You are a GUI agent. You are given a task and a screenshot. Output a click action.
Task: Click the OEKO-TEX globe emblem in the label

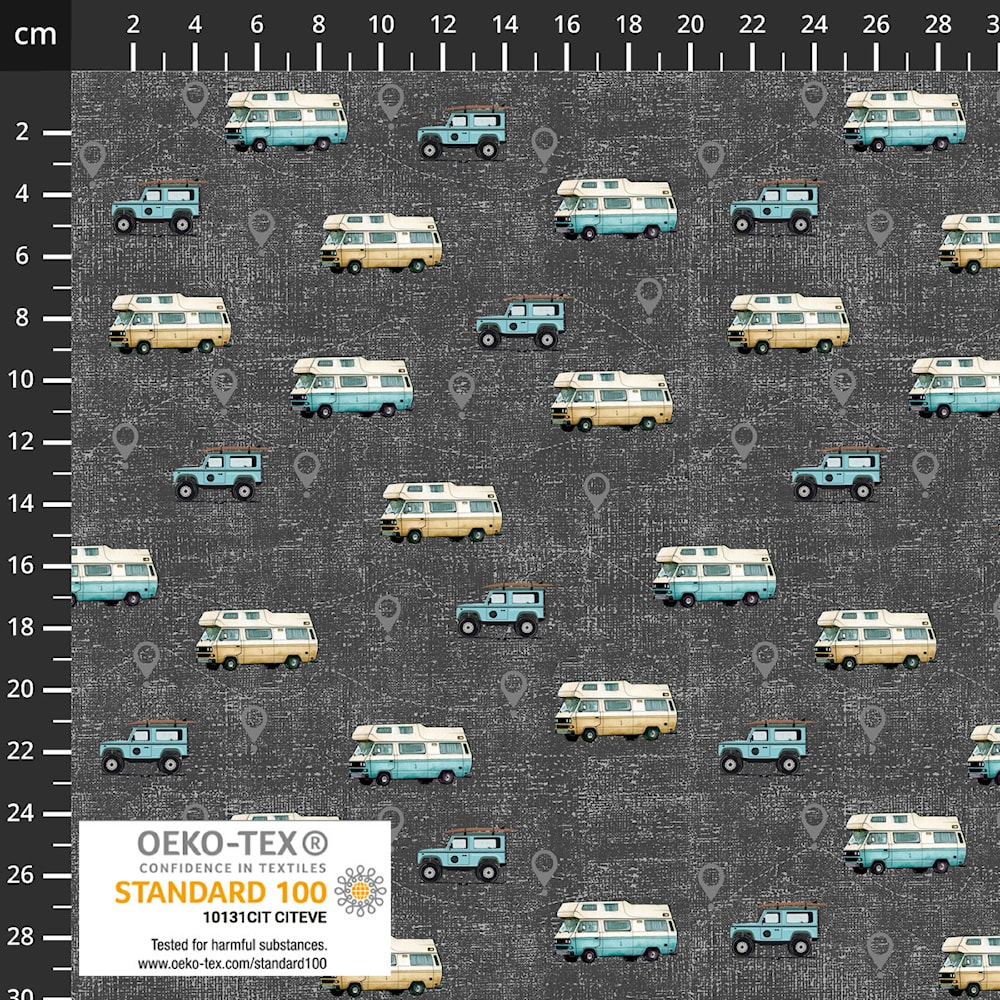[361, 890]
